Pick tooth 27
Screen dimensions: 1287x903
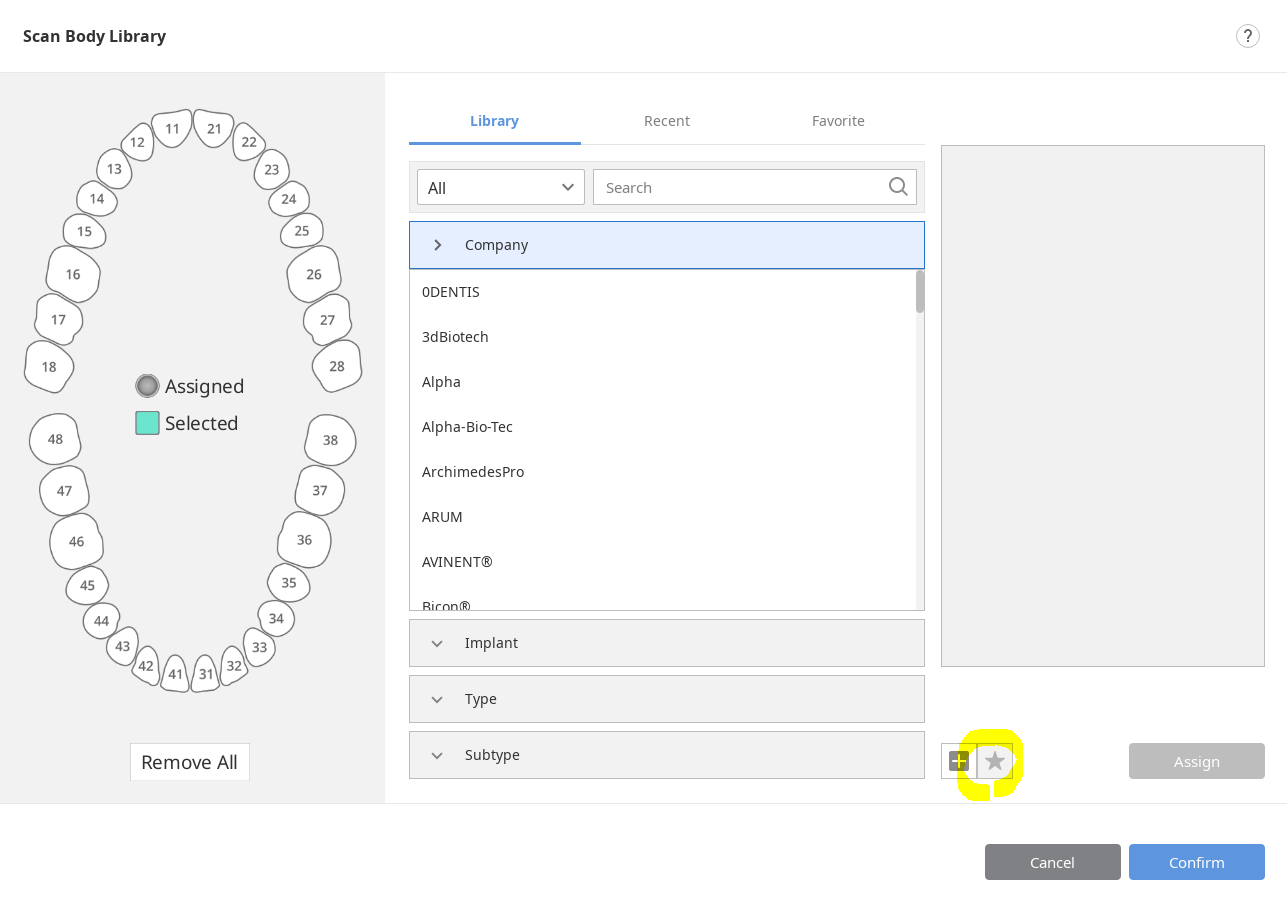pyautogui.click(x=327, y=320)
